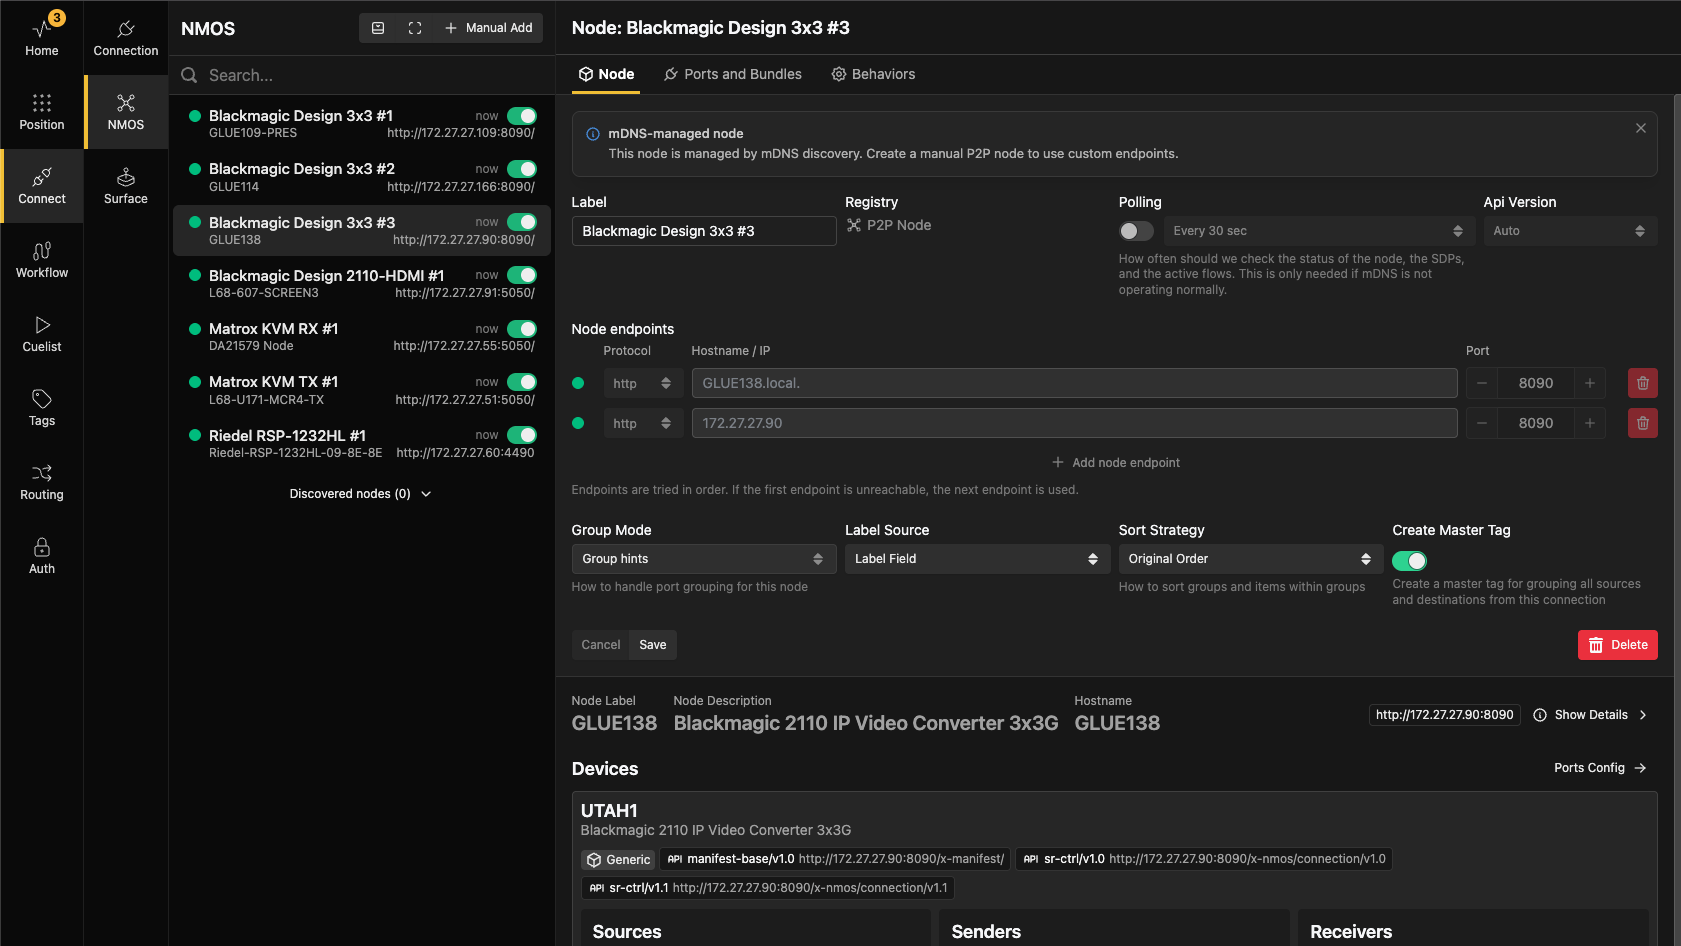Image resolution: width=1681 pixels, height=946 pixels.
Task: Decrease port for 172.27.27.90 endpoint
Action: [x=1482, y=423]
